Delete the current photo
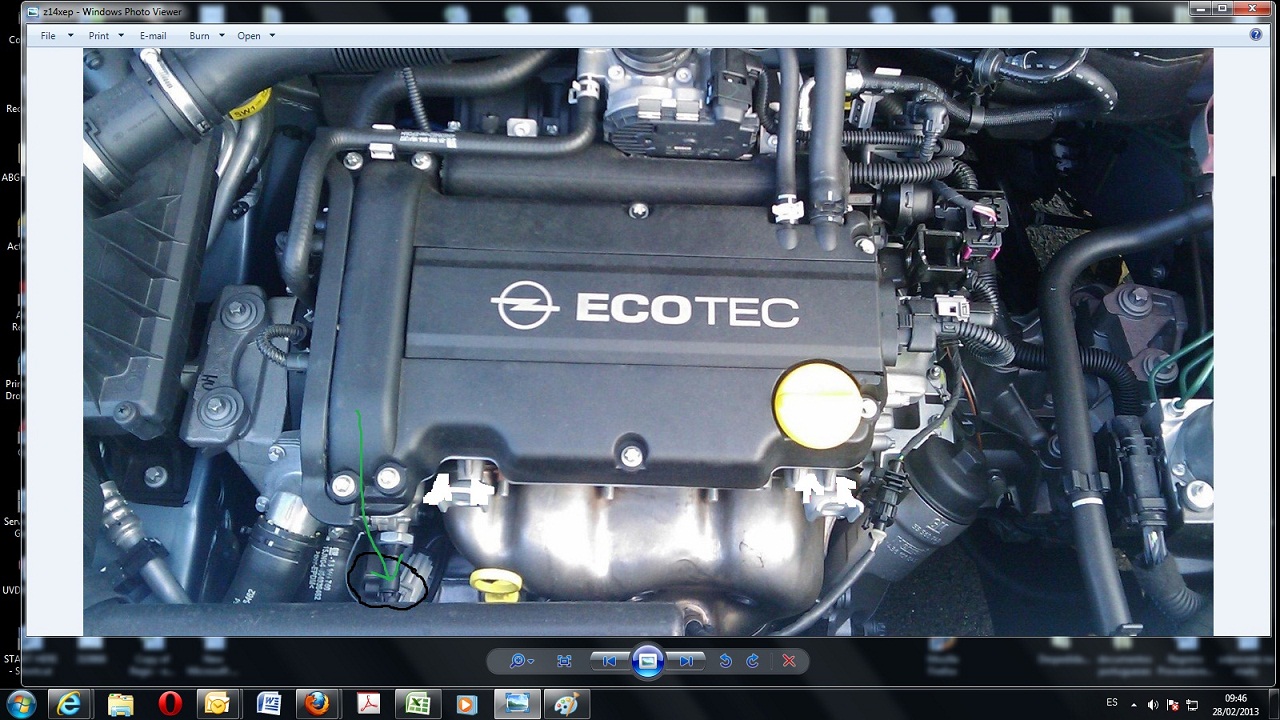Screen dimensions: 1280x720 (x=789, y=661)
